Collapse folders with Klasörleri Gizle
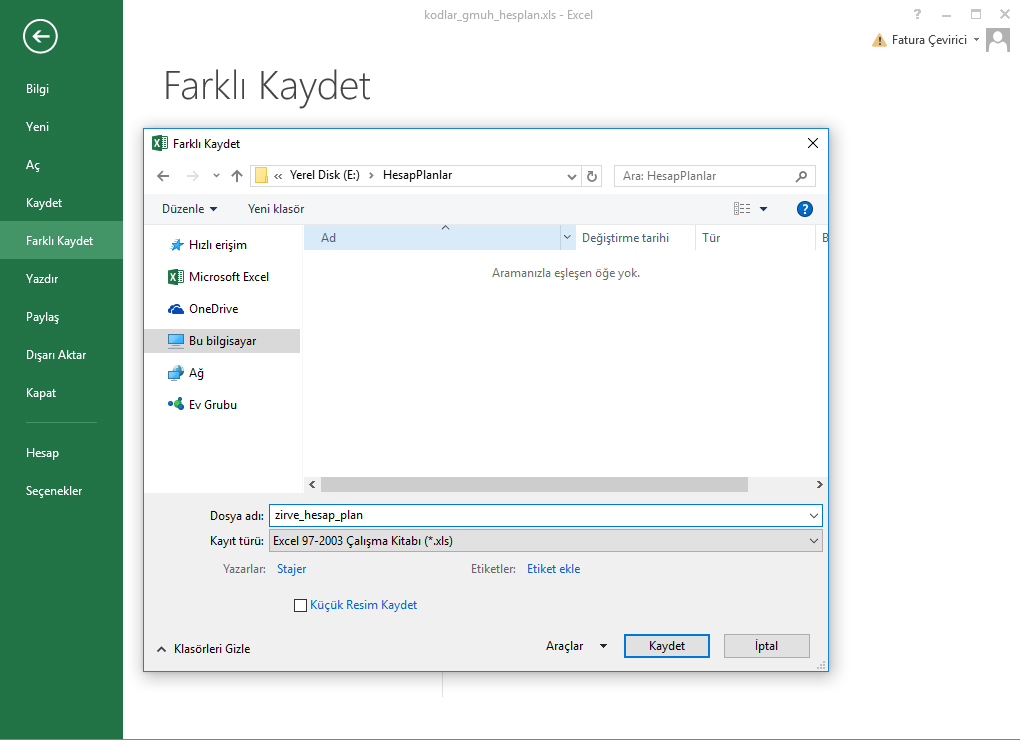Image resolution: width=1020 pixels, height=740 pixels. tap(204, 649)
